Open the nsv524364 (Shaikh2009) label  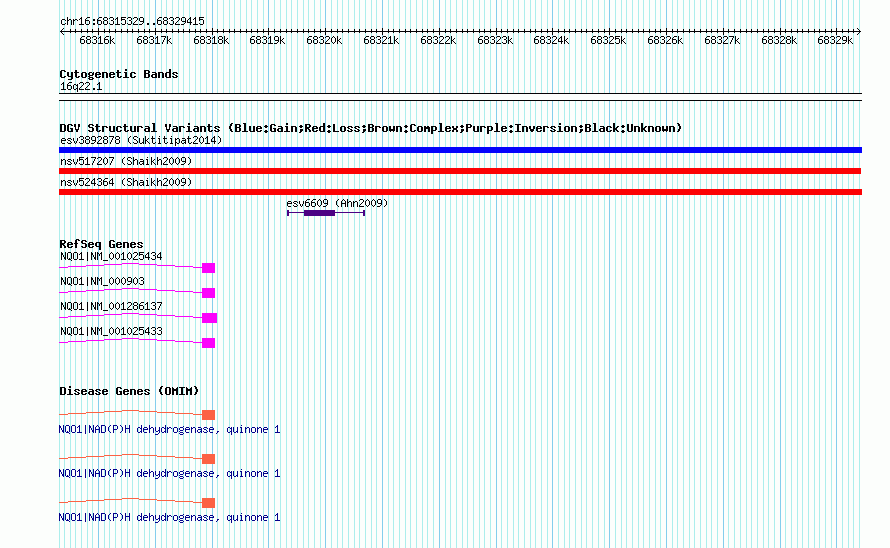tap(126, 182)
